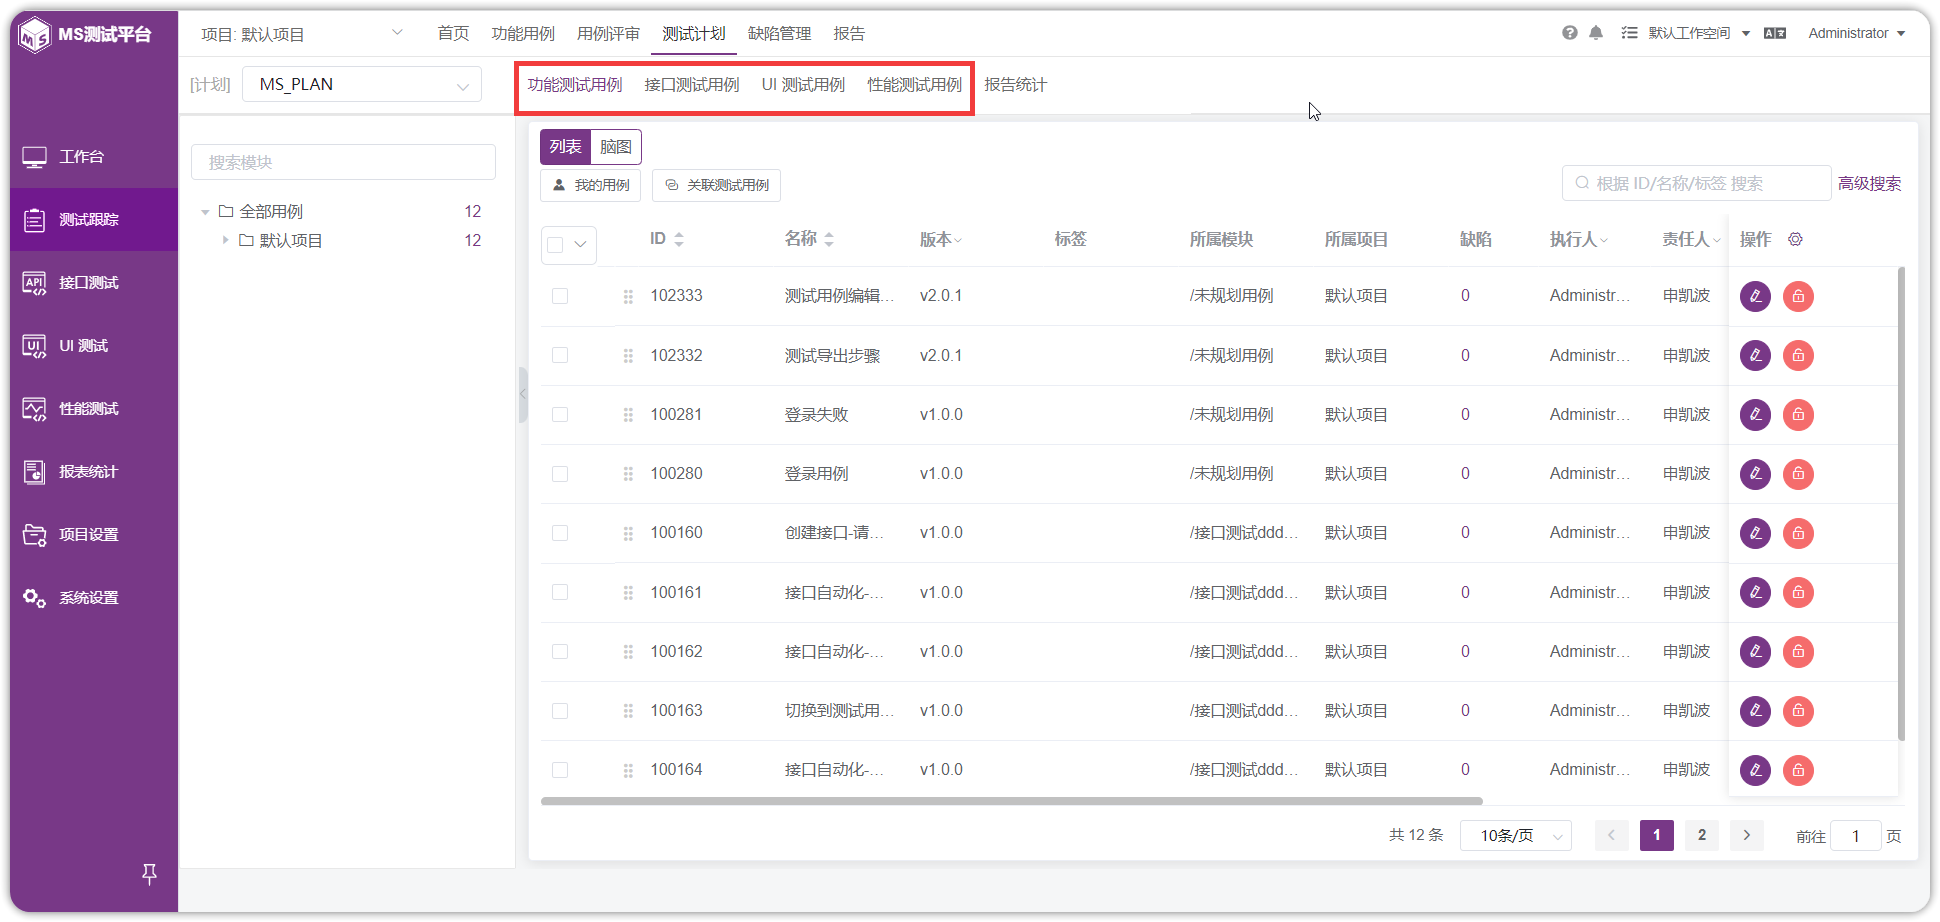
Task: Switch to 接口测试用例 tab
Action: (692, 85)
